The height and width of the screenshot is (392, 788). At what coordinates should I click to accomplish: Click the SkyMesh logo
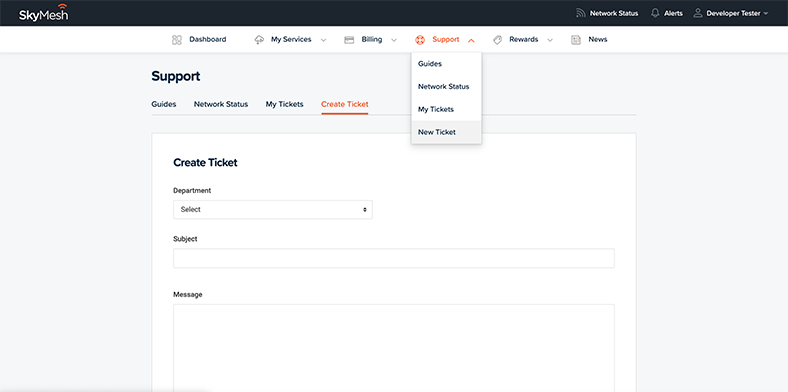(x=44, y=13)
